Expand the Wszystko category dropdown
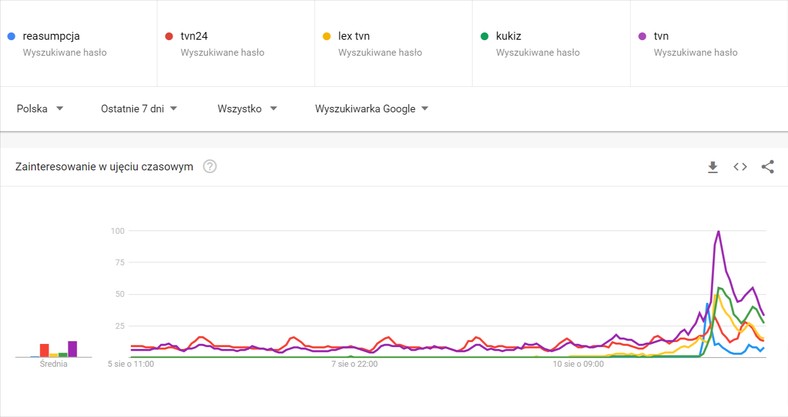Viewport: 788px width, 417px height. 247,109
